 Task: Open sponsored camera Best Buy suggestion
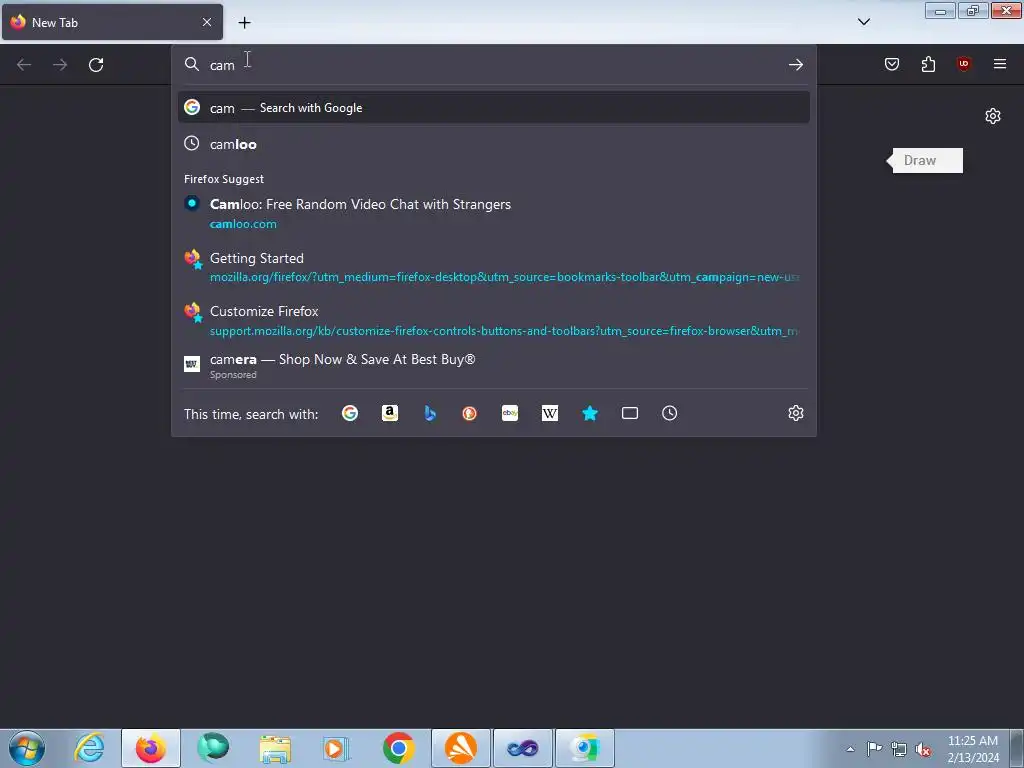point(494,366)
